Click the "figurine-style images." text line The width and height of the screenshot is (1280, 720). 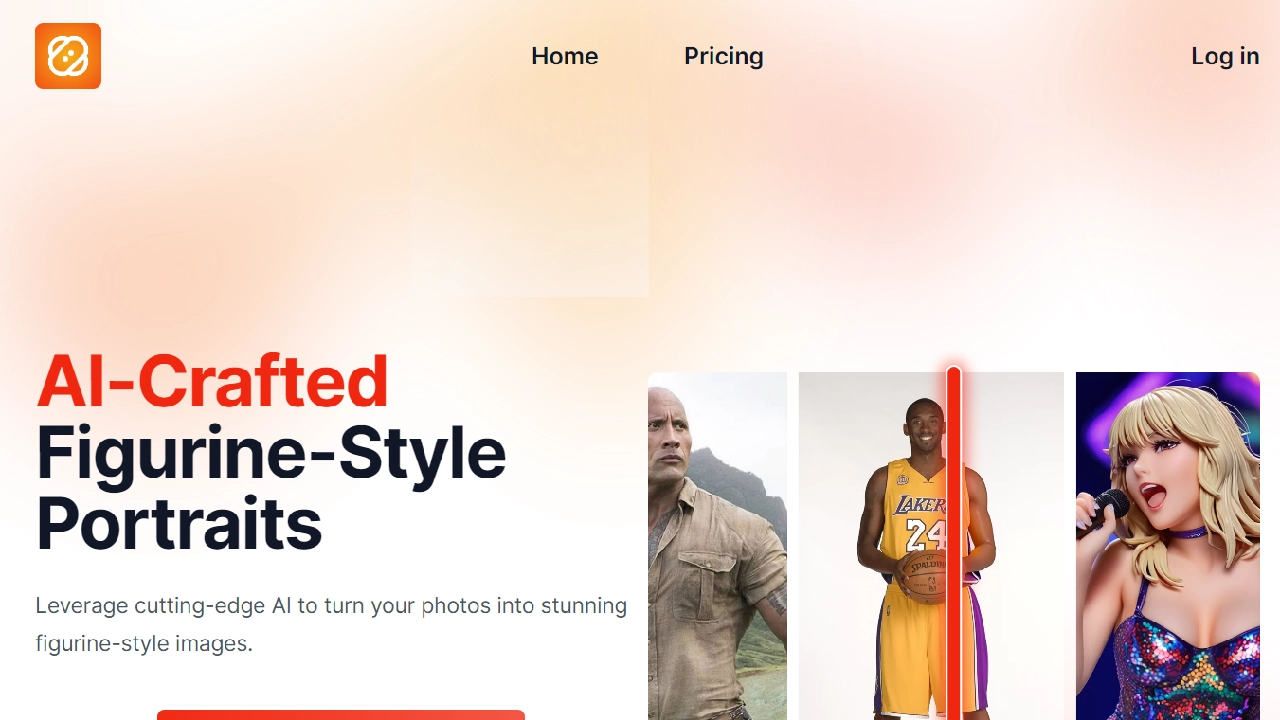click(144, 644)
